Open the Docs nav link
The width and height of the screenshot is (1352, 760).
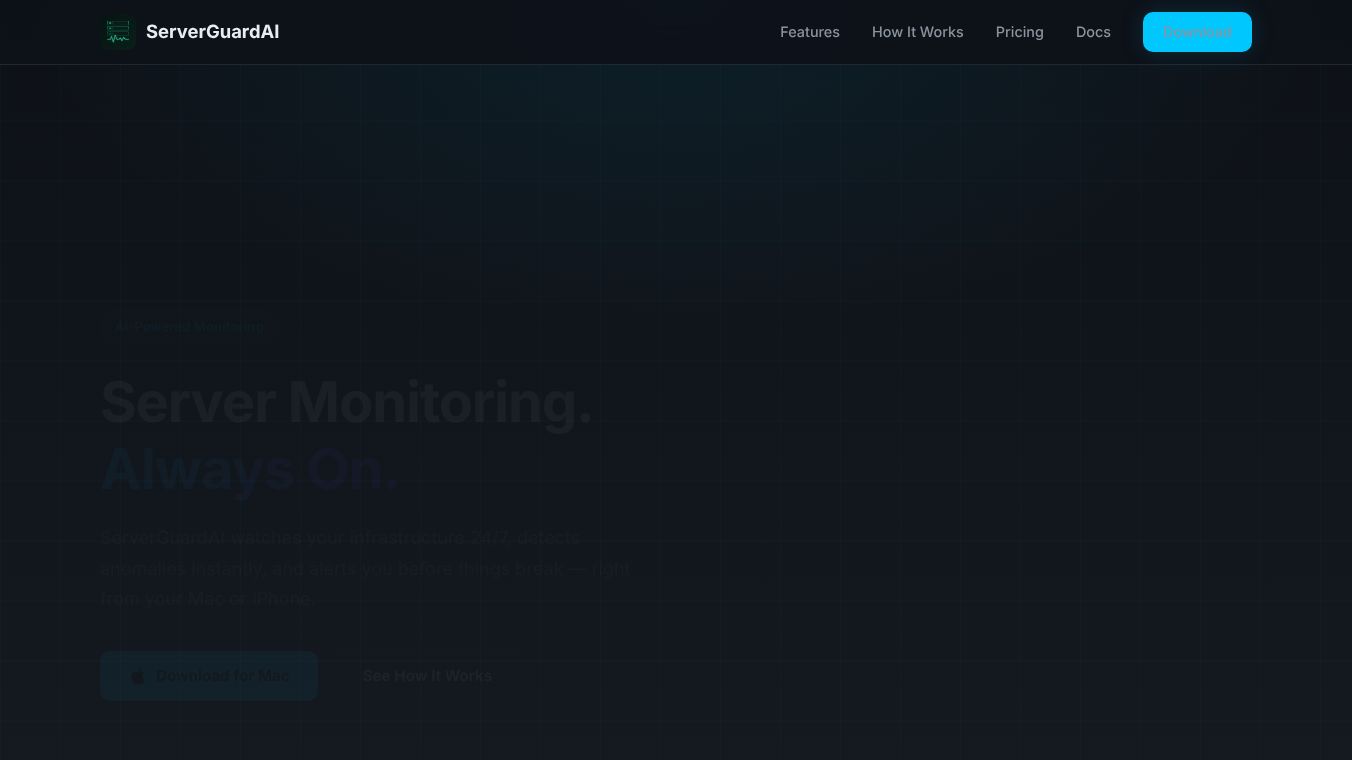1093,32
